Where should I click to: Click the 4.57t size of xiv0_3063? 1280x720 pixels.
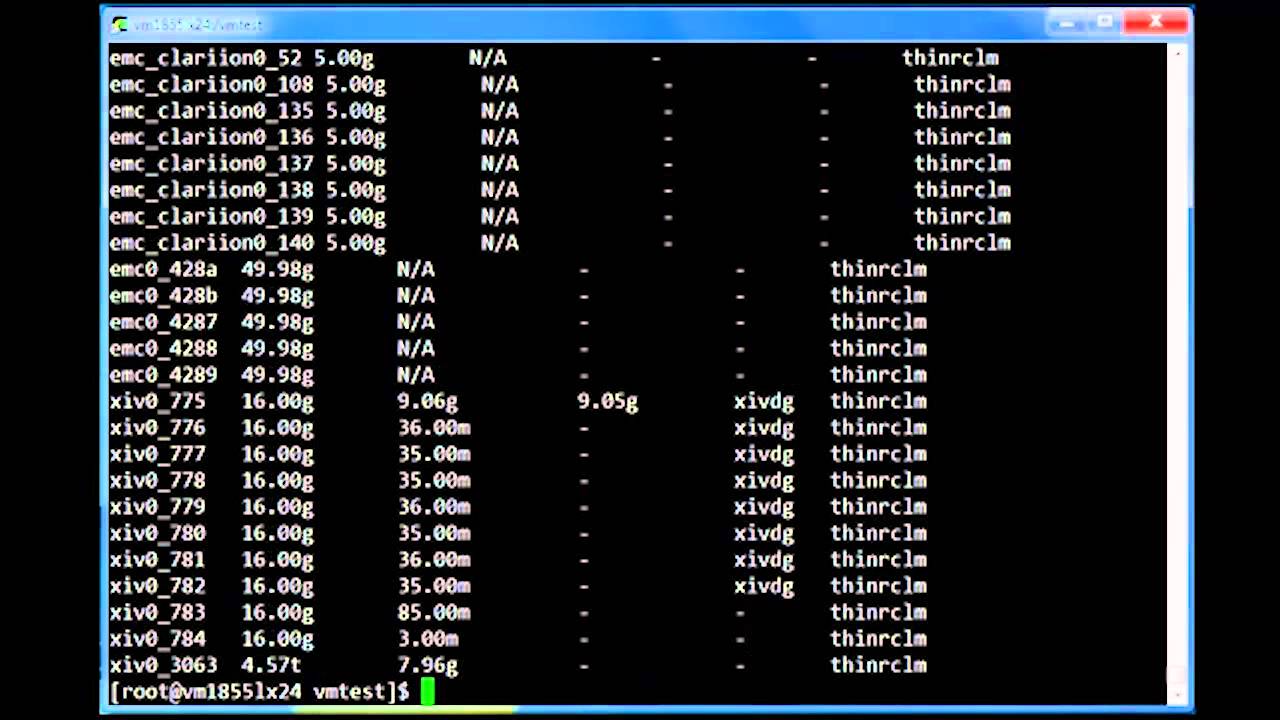click(x=271, y=665)
